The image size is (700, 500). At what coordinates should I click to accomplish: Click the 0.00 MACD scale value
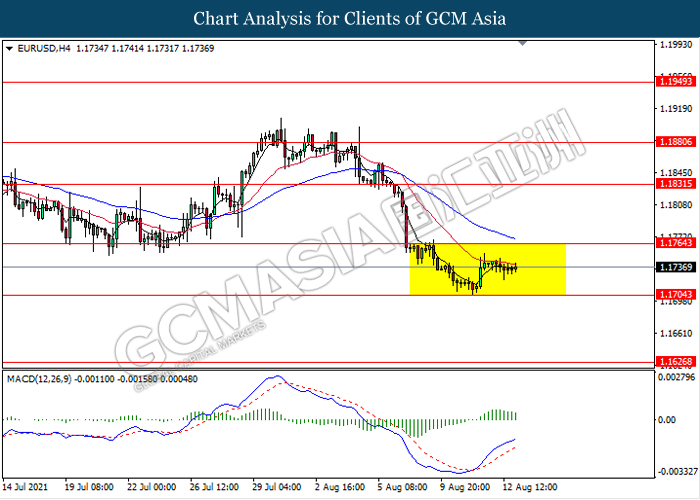pyautogui.click(x=667, y=420)
